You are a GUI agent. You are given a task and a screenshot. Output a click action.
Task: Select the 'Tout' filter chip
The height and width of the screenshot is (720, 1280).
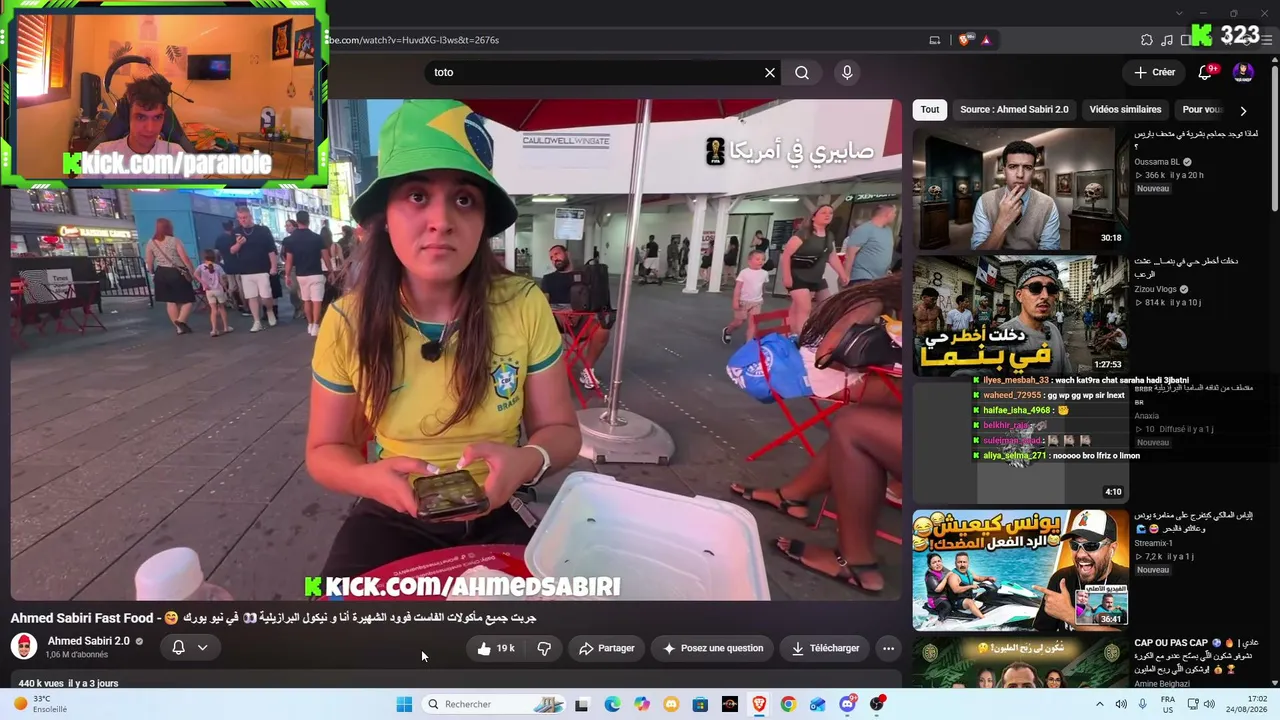[x=930, y=110]
